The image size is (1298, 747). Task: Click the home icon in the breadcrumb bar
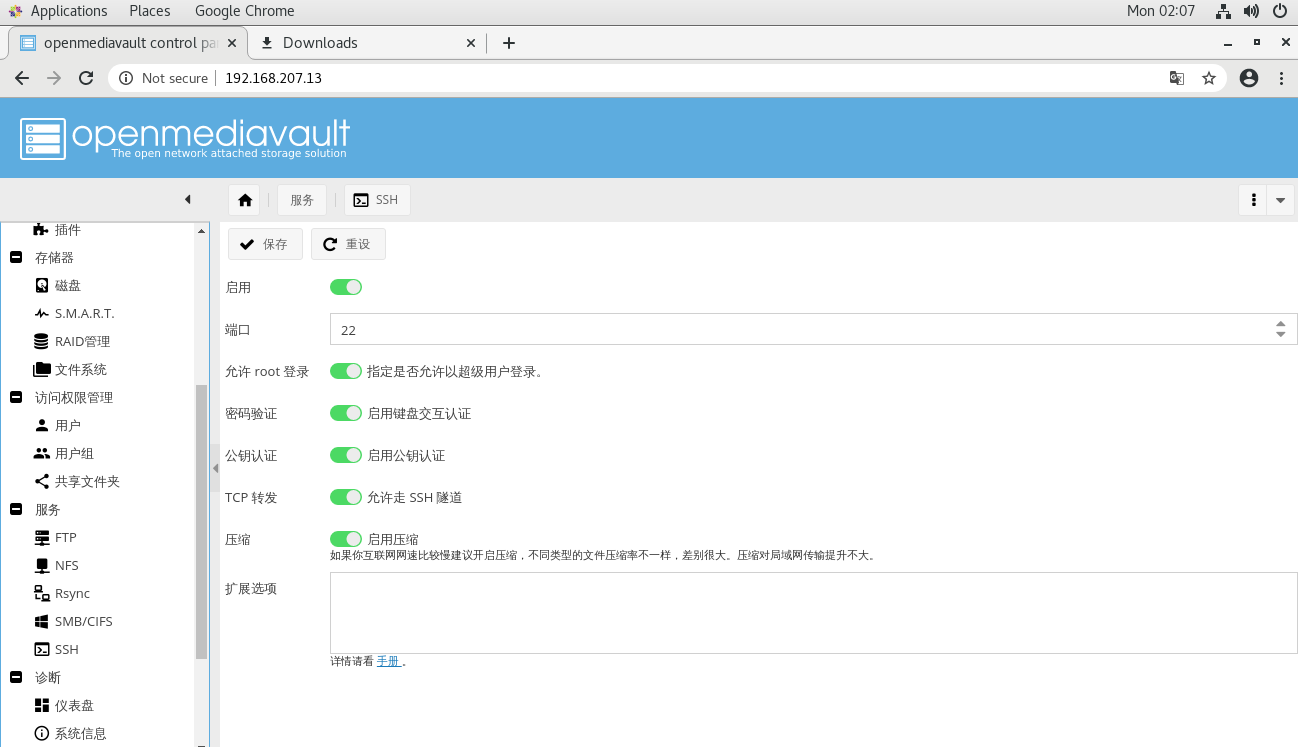tap(244, 199)
